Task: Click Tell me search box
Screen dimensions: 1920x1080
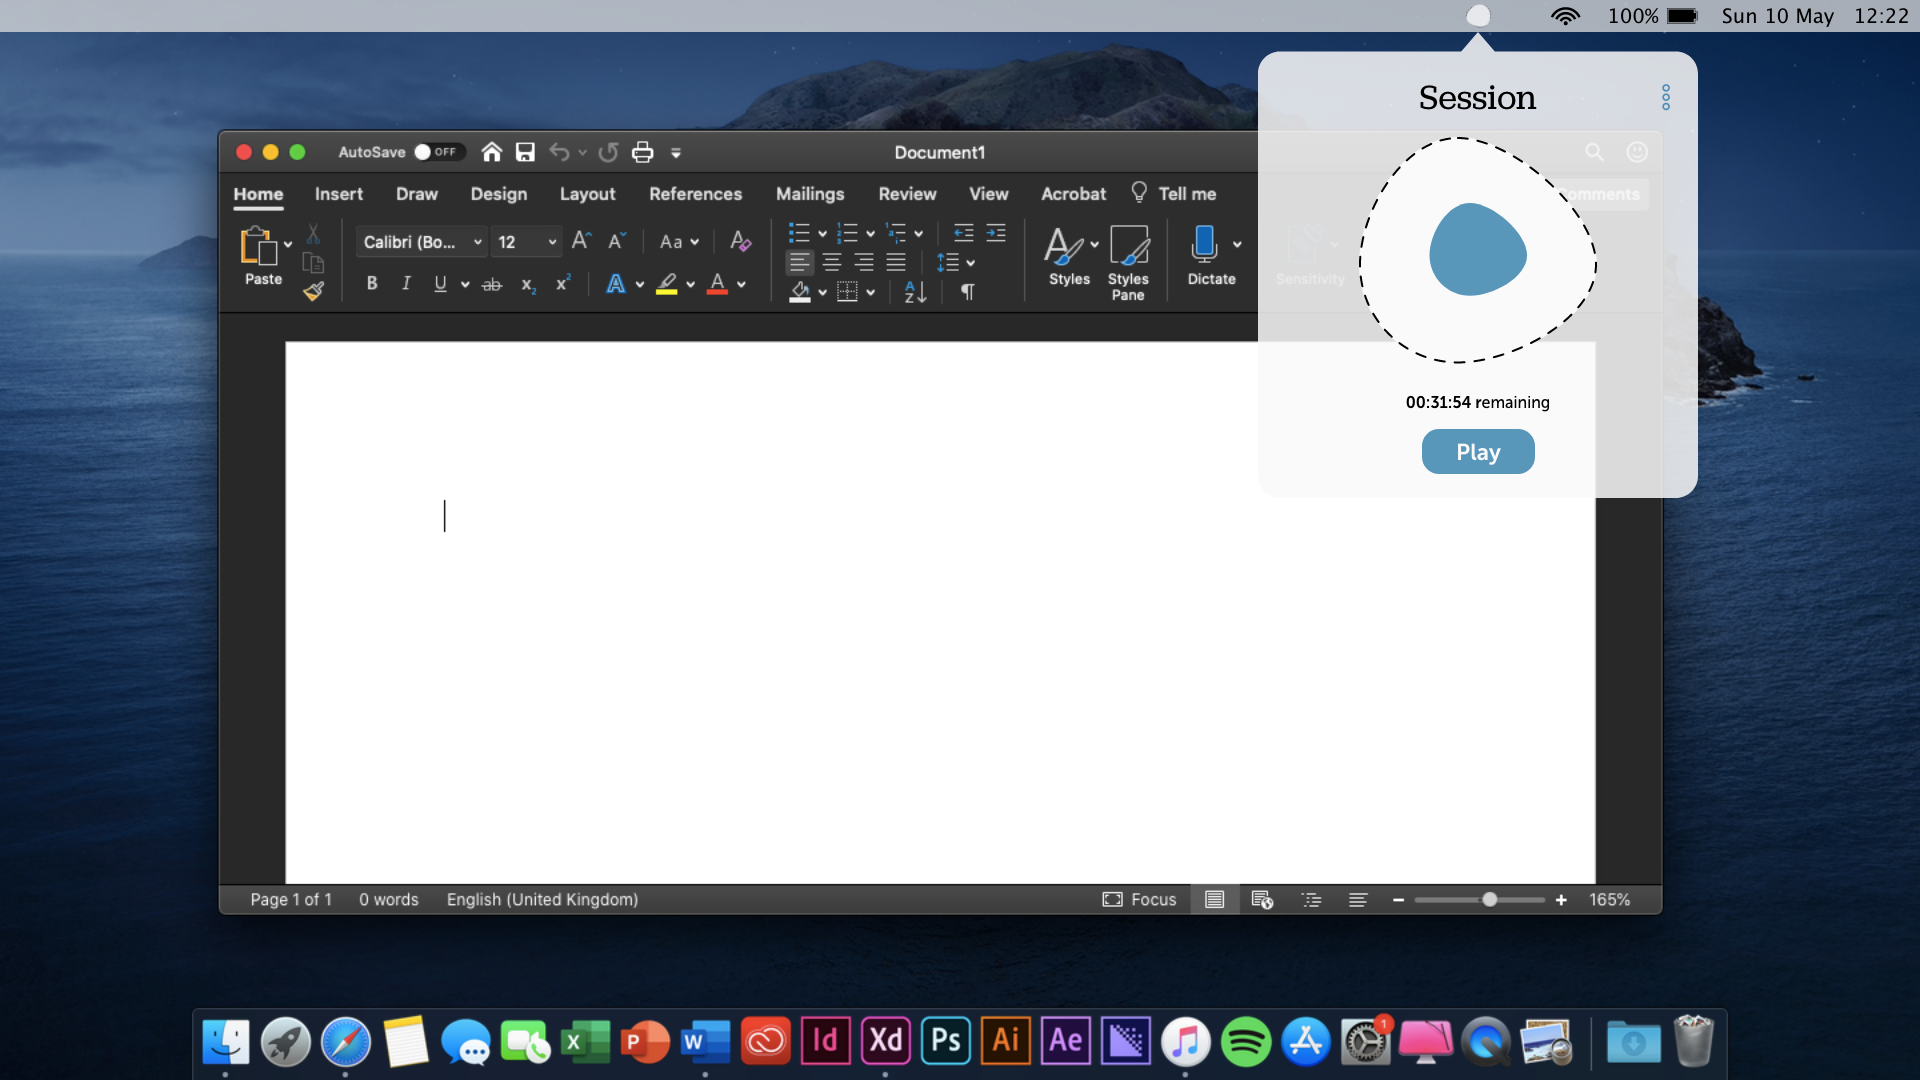Action: tap(1174, 193)
